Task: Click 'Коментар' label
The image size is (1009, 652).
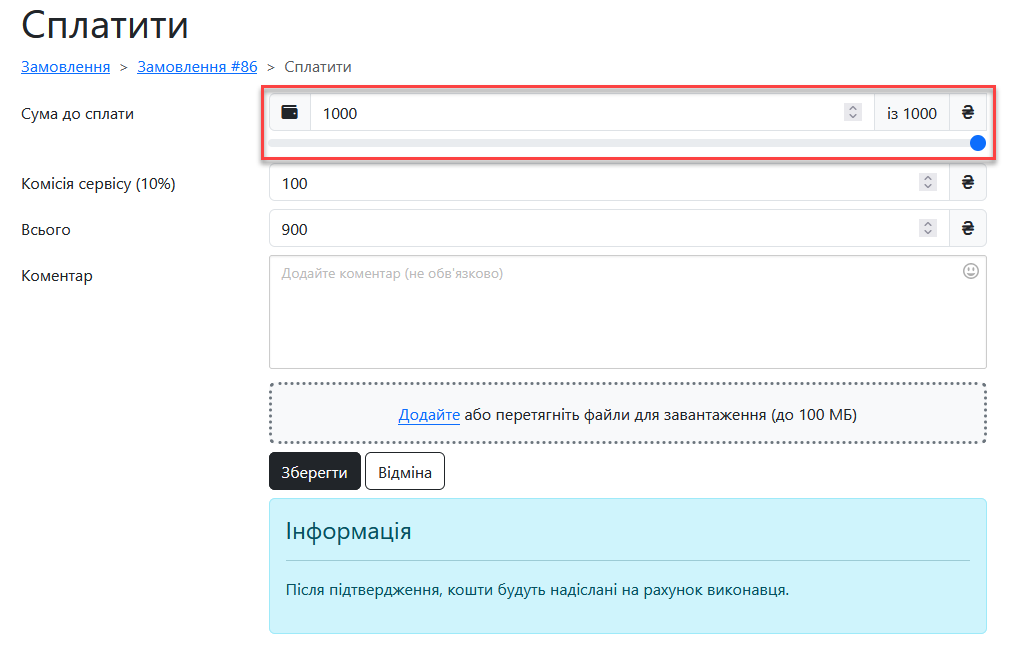Action: click(x=57, y=276)
